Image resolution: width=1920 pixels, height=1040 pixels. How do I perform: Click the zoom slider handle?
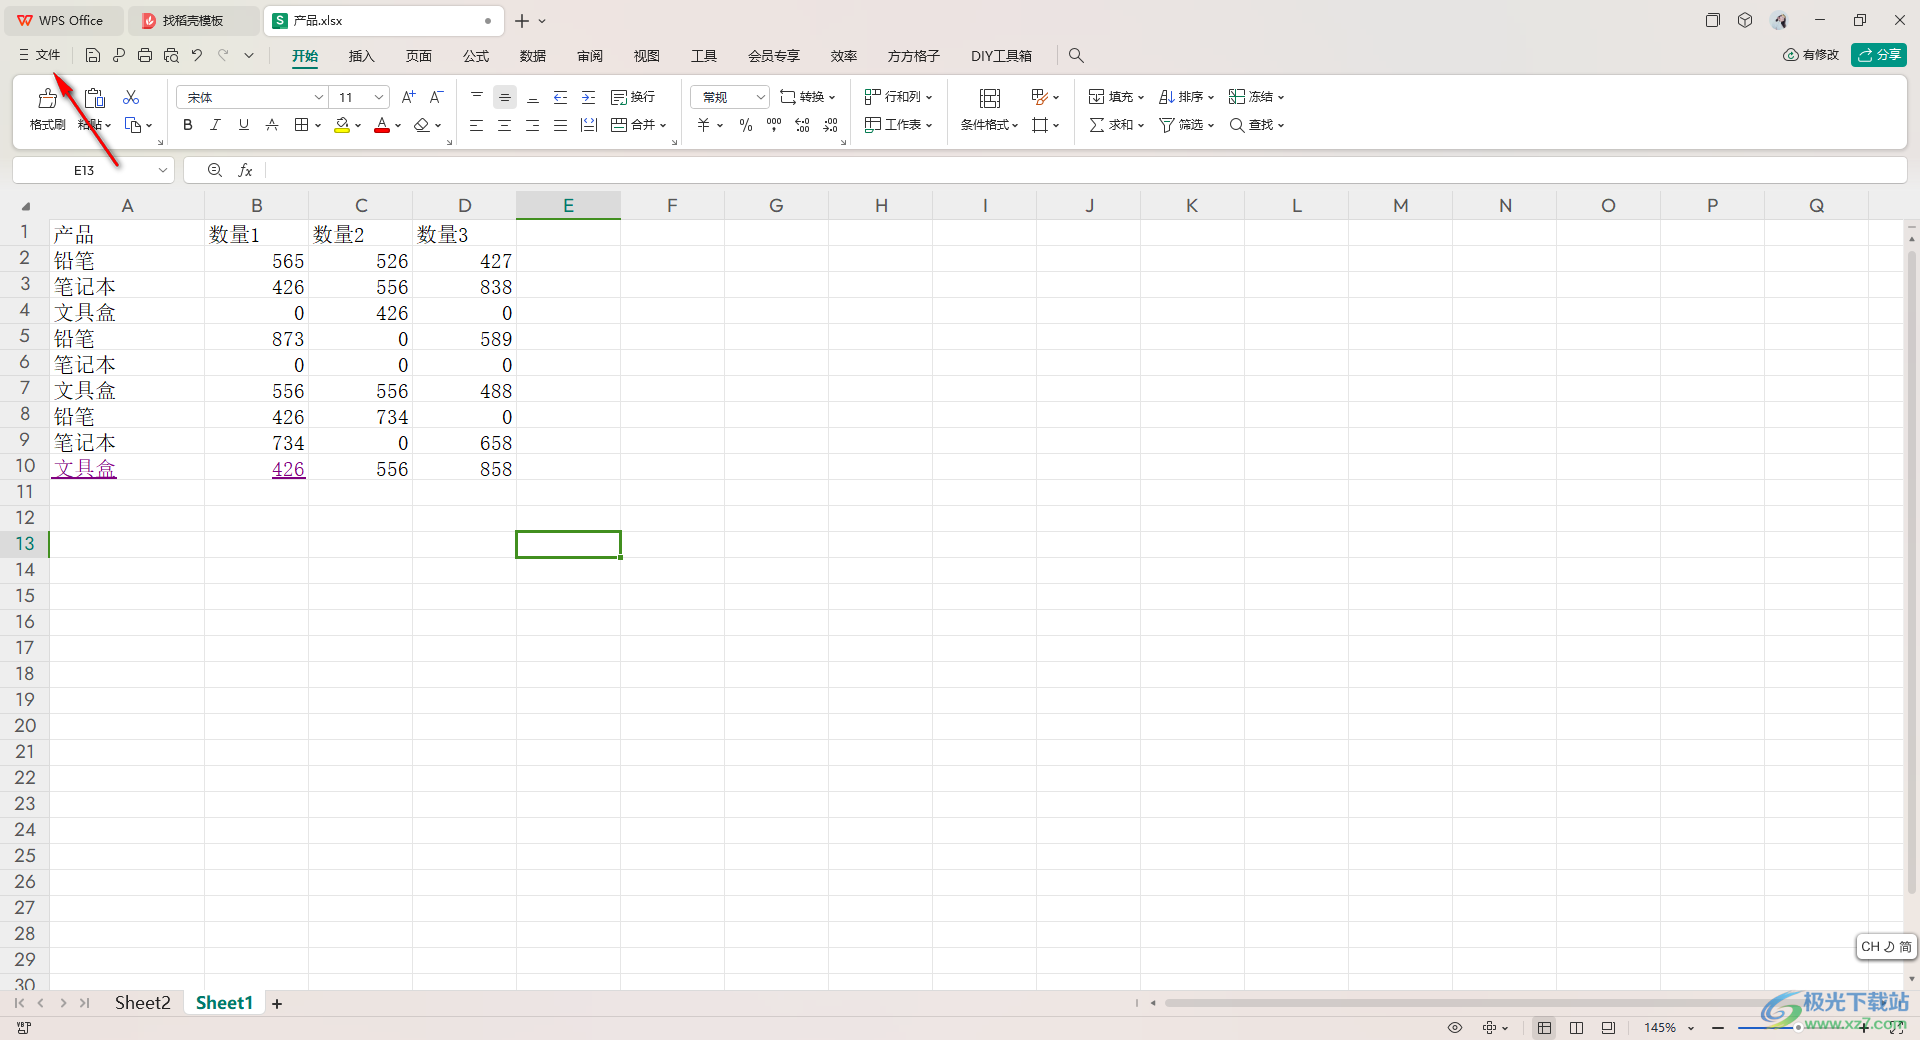pyautogui.click(x=1798, y=1028)
